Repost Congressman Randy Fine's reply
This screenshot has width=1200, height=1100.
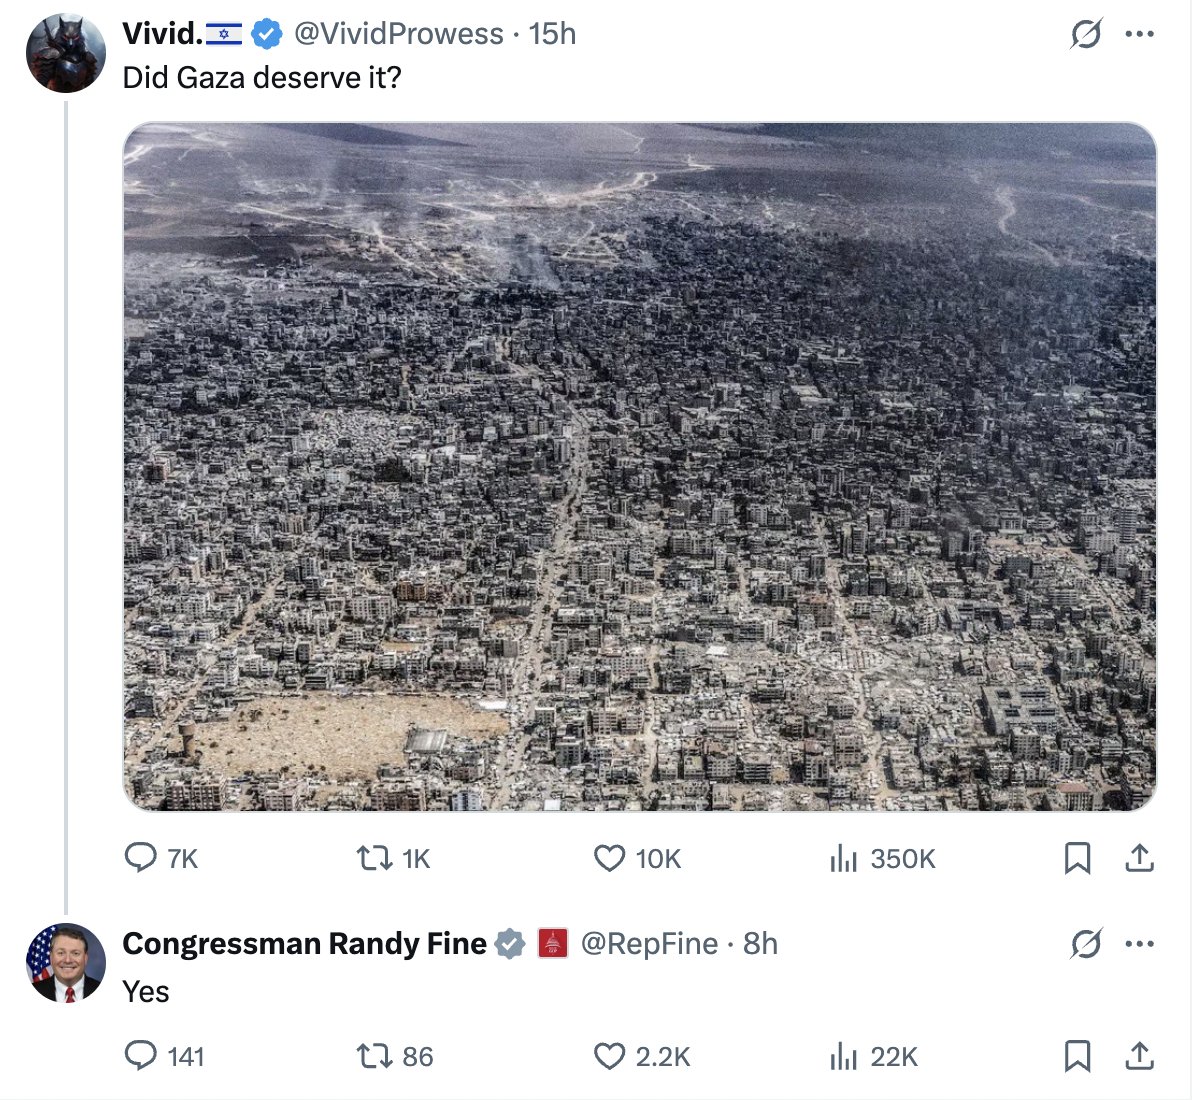pyautogui.click(x=374, y=1056)
